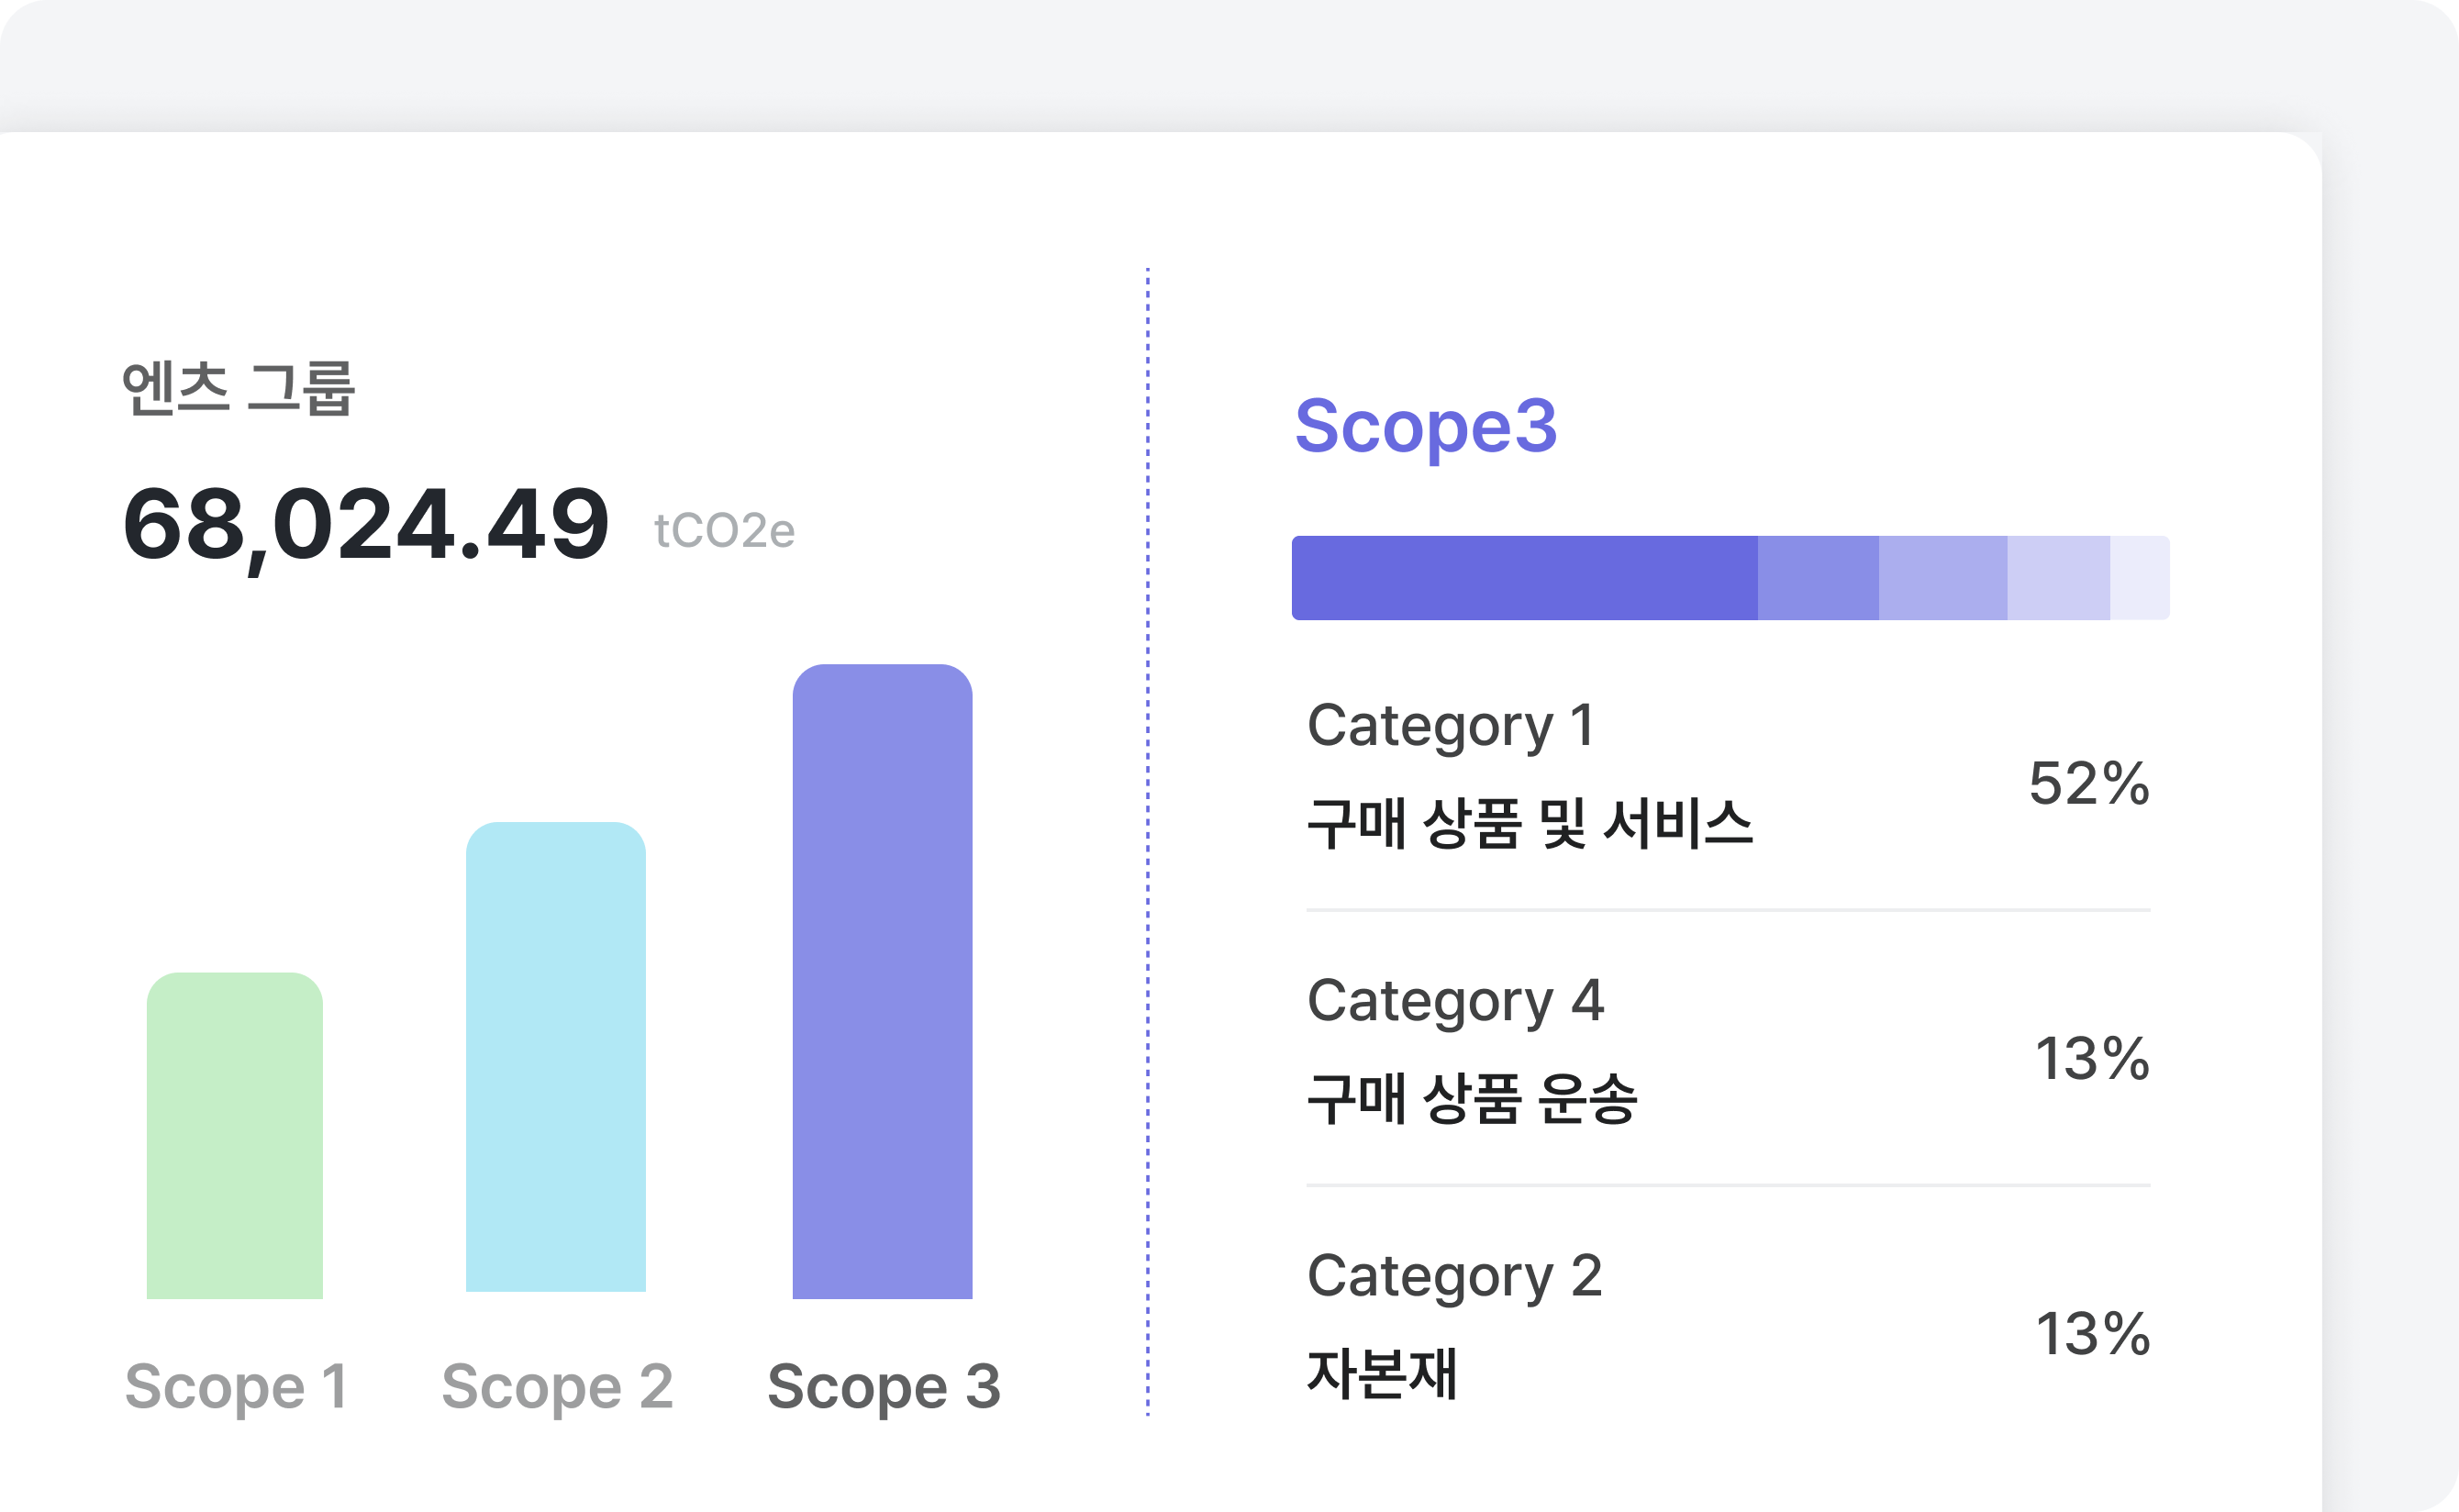Image resolution: width=2459 pixels, height=1512 pixels.
Task: Click lightest last segment of stacked bar
Action: point(2139,578)
